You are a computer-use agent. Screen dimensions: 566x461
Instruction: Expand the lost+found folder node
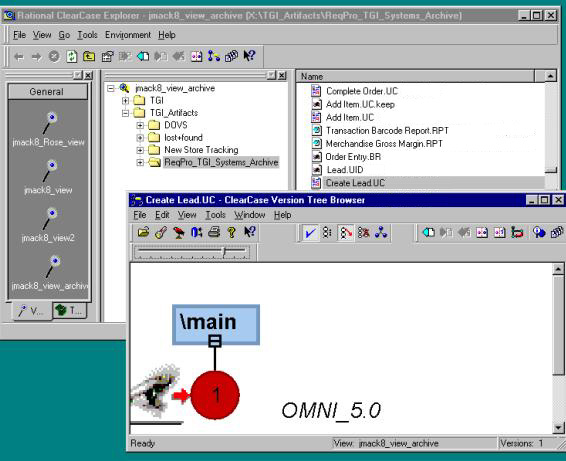point(140,138)
